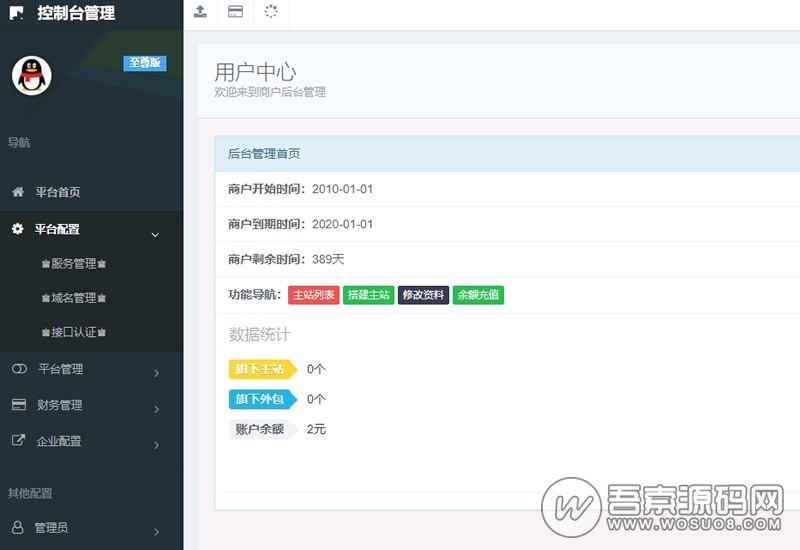Collapse the 平台配置 menu chevron
The width and height of the screenshot is (800, 550).
pos(155,235)
